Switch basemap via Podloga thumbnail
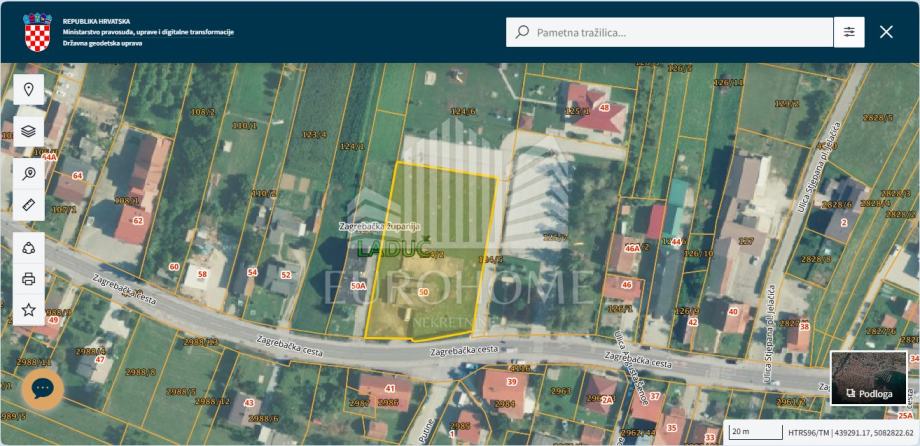Image resolution: width=920 pixels, height=446 pixels. pyautogui.click(x=869, y=379)
